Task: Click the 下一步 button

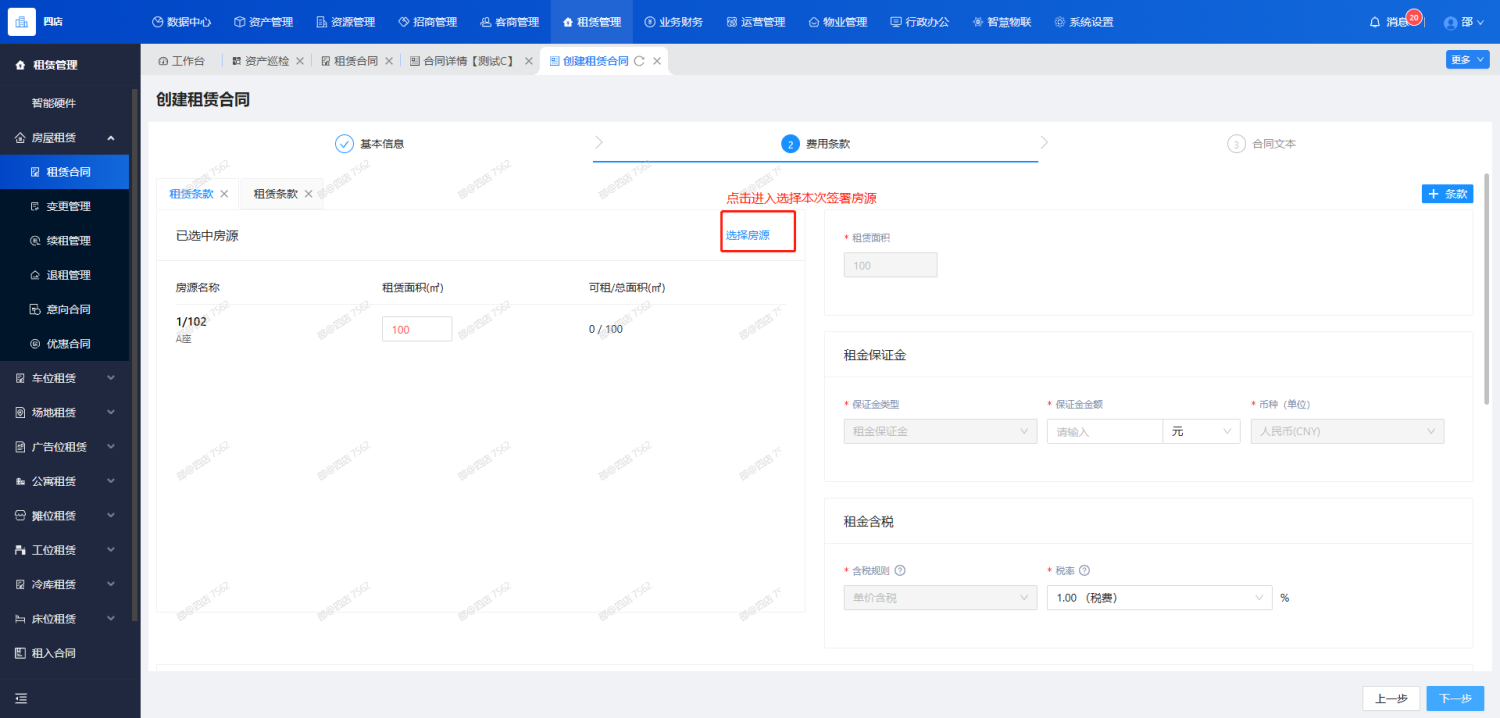Action: click(1455, 698)
